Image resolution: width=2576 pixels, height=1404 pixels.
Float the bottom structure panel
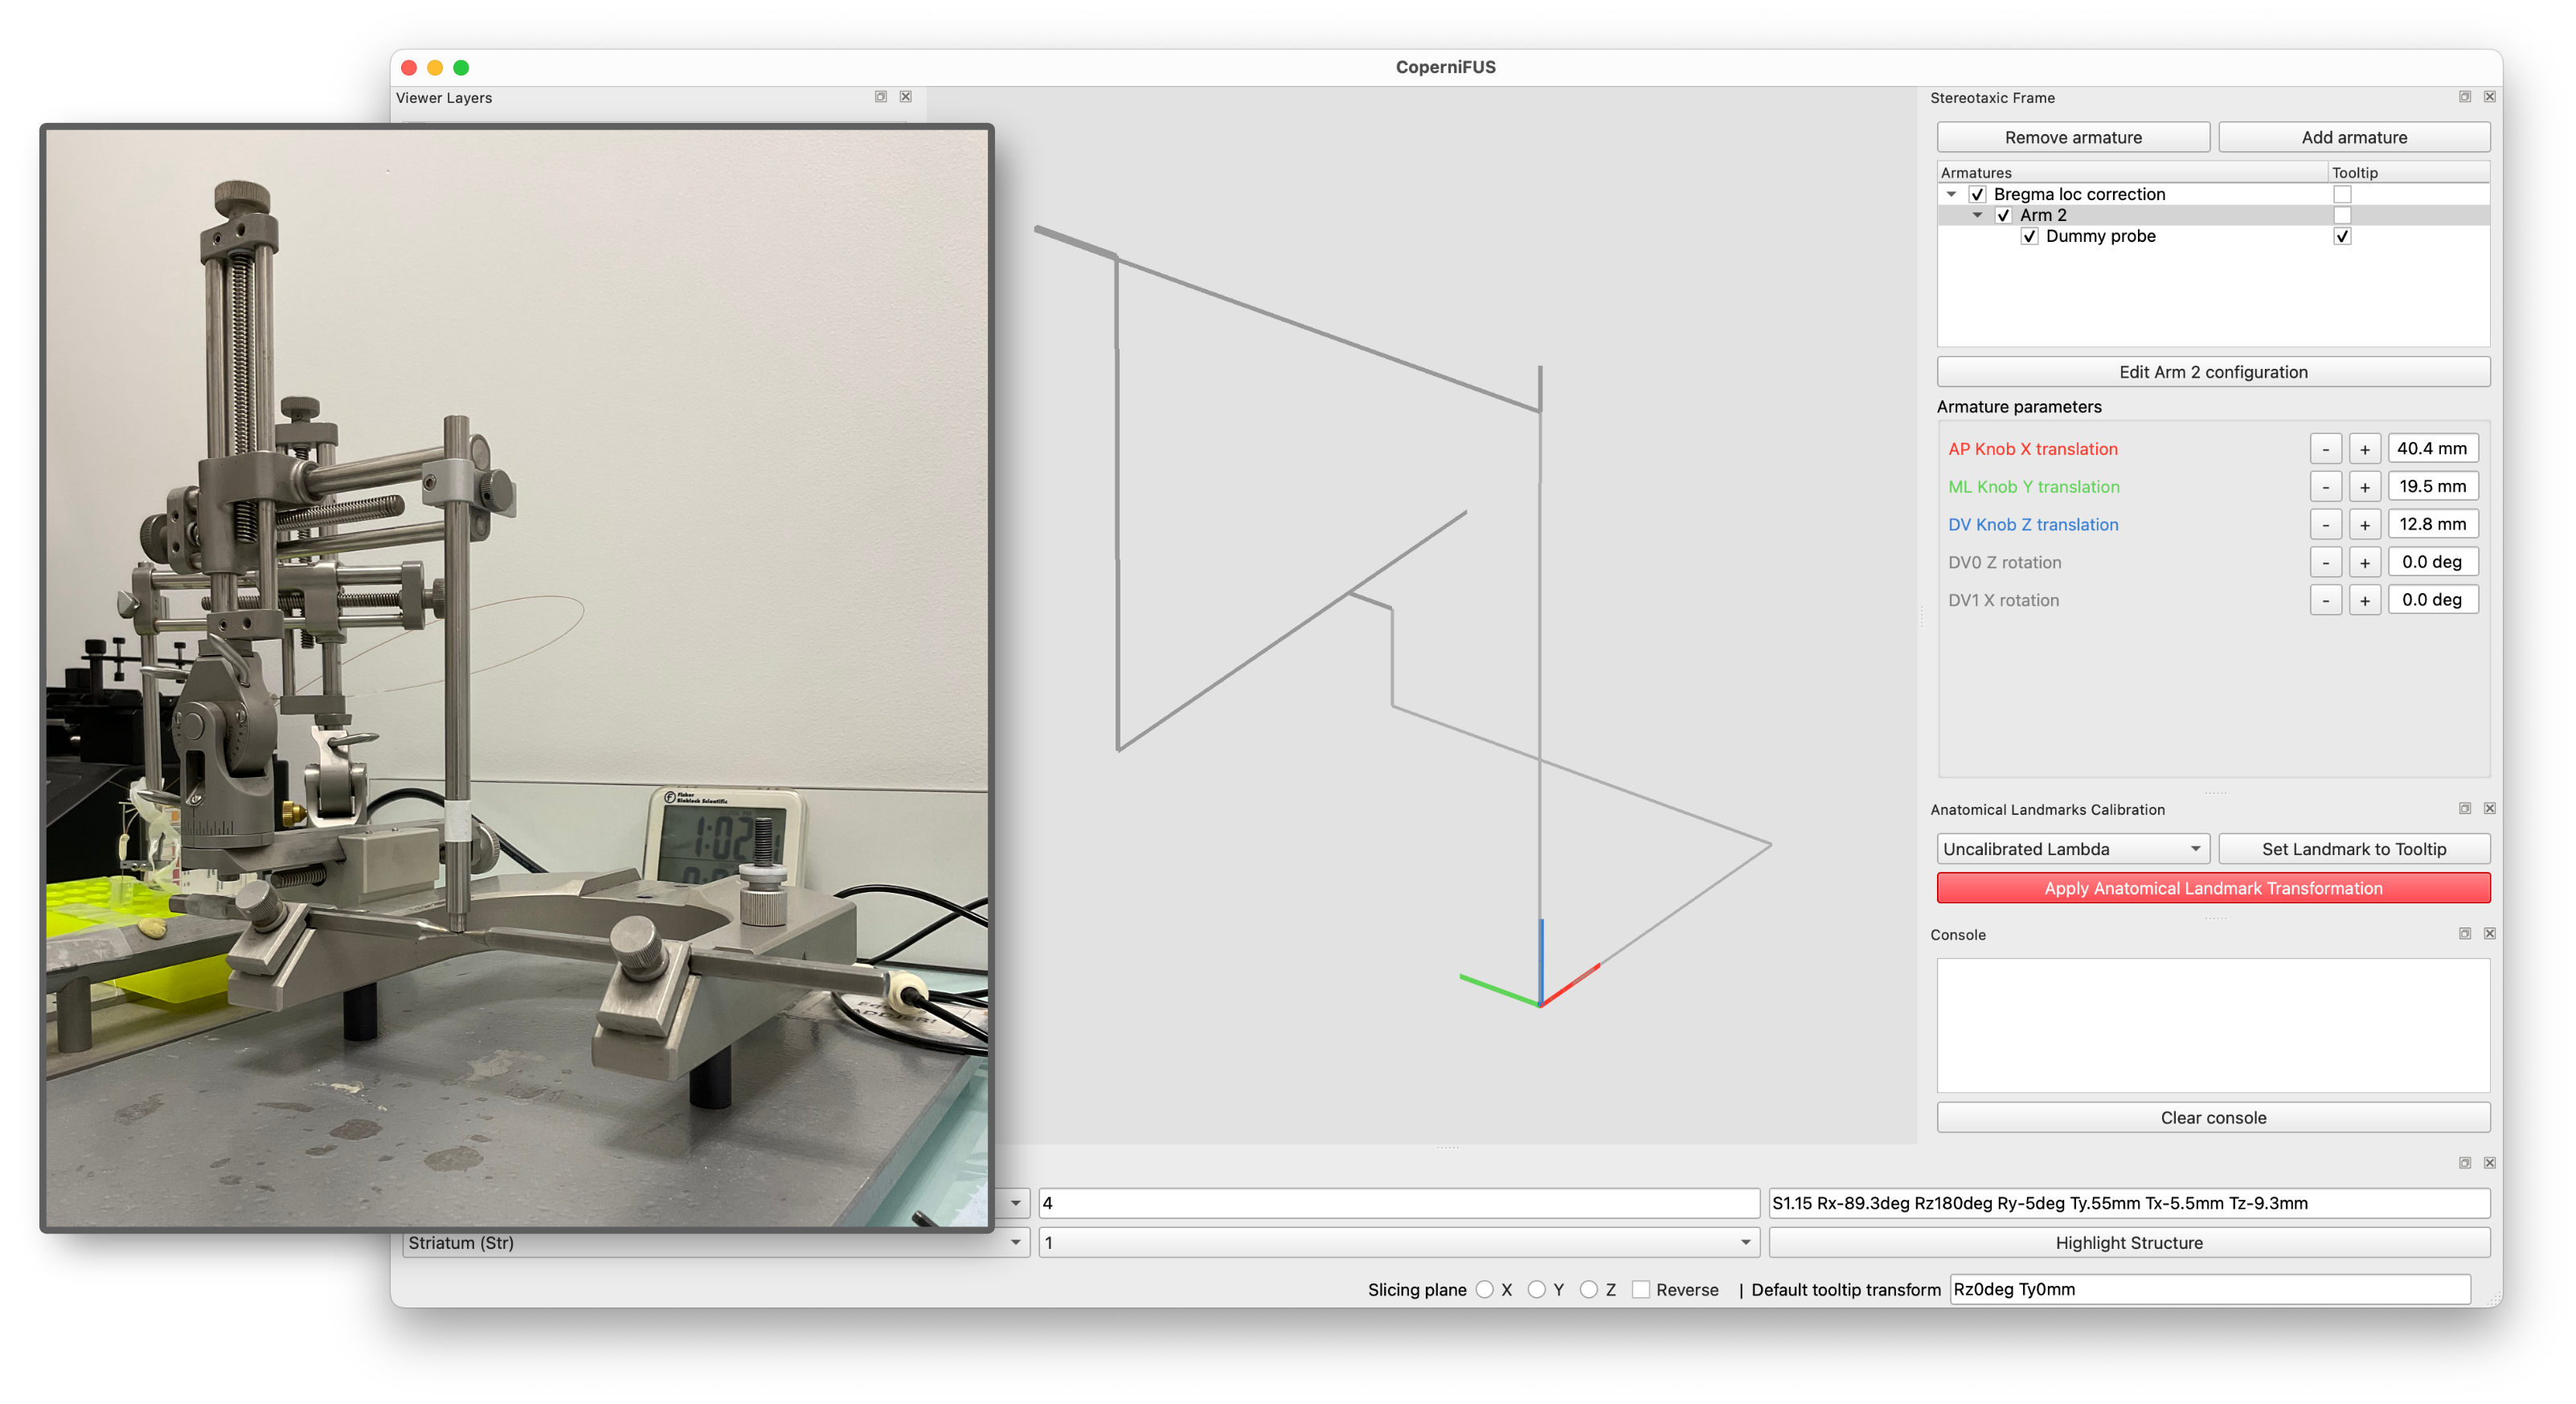pos(2465,1163)
